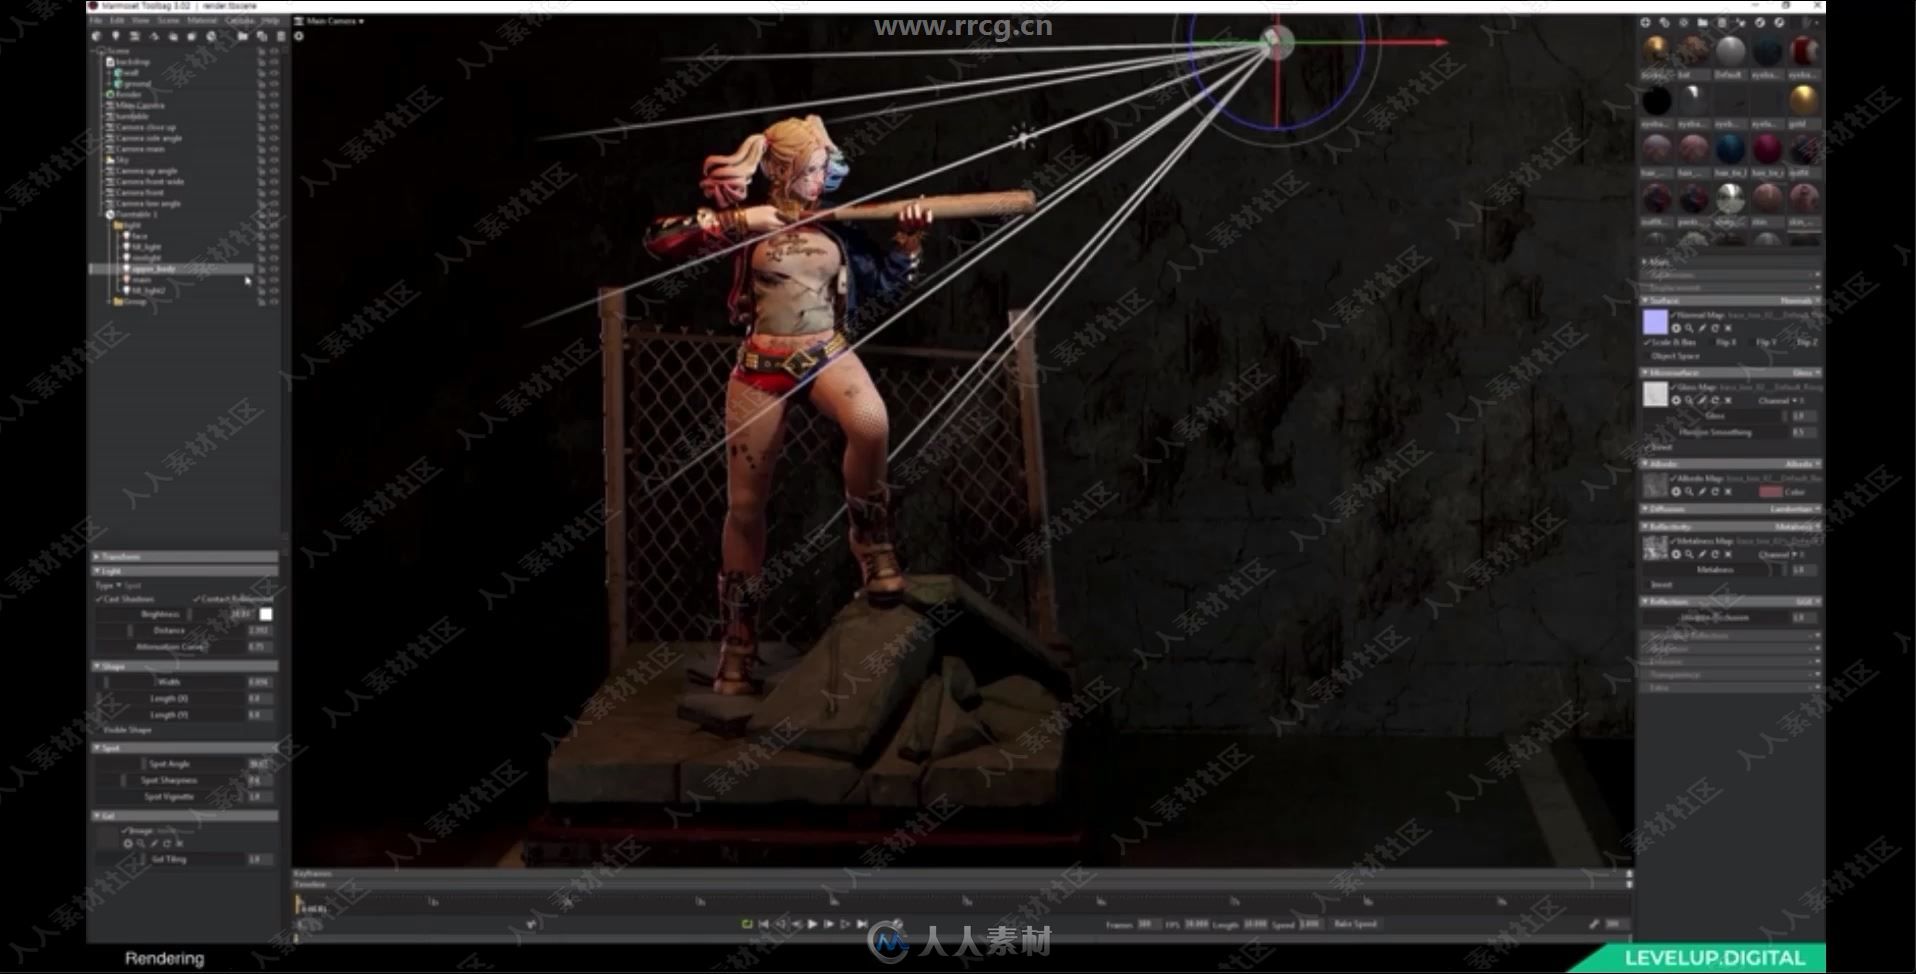Select the fill_light2 item
The image size is (1916, 974).
[x=149, y=290]
